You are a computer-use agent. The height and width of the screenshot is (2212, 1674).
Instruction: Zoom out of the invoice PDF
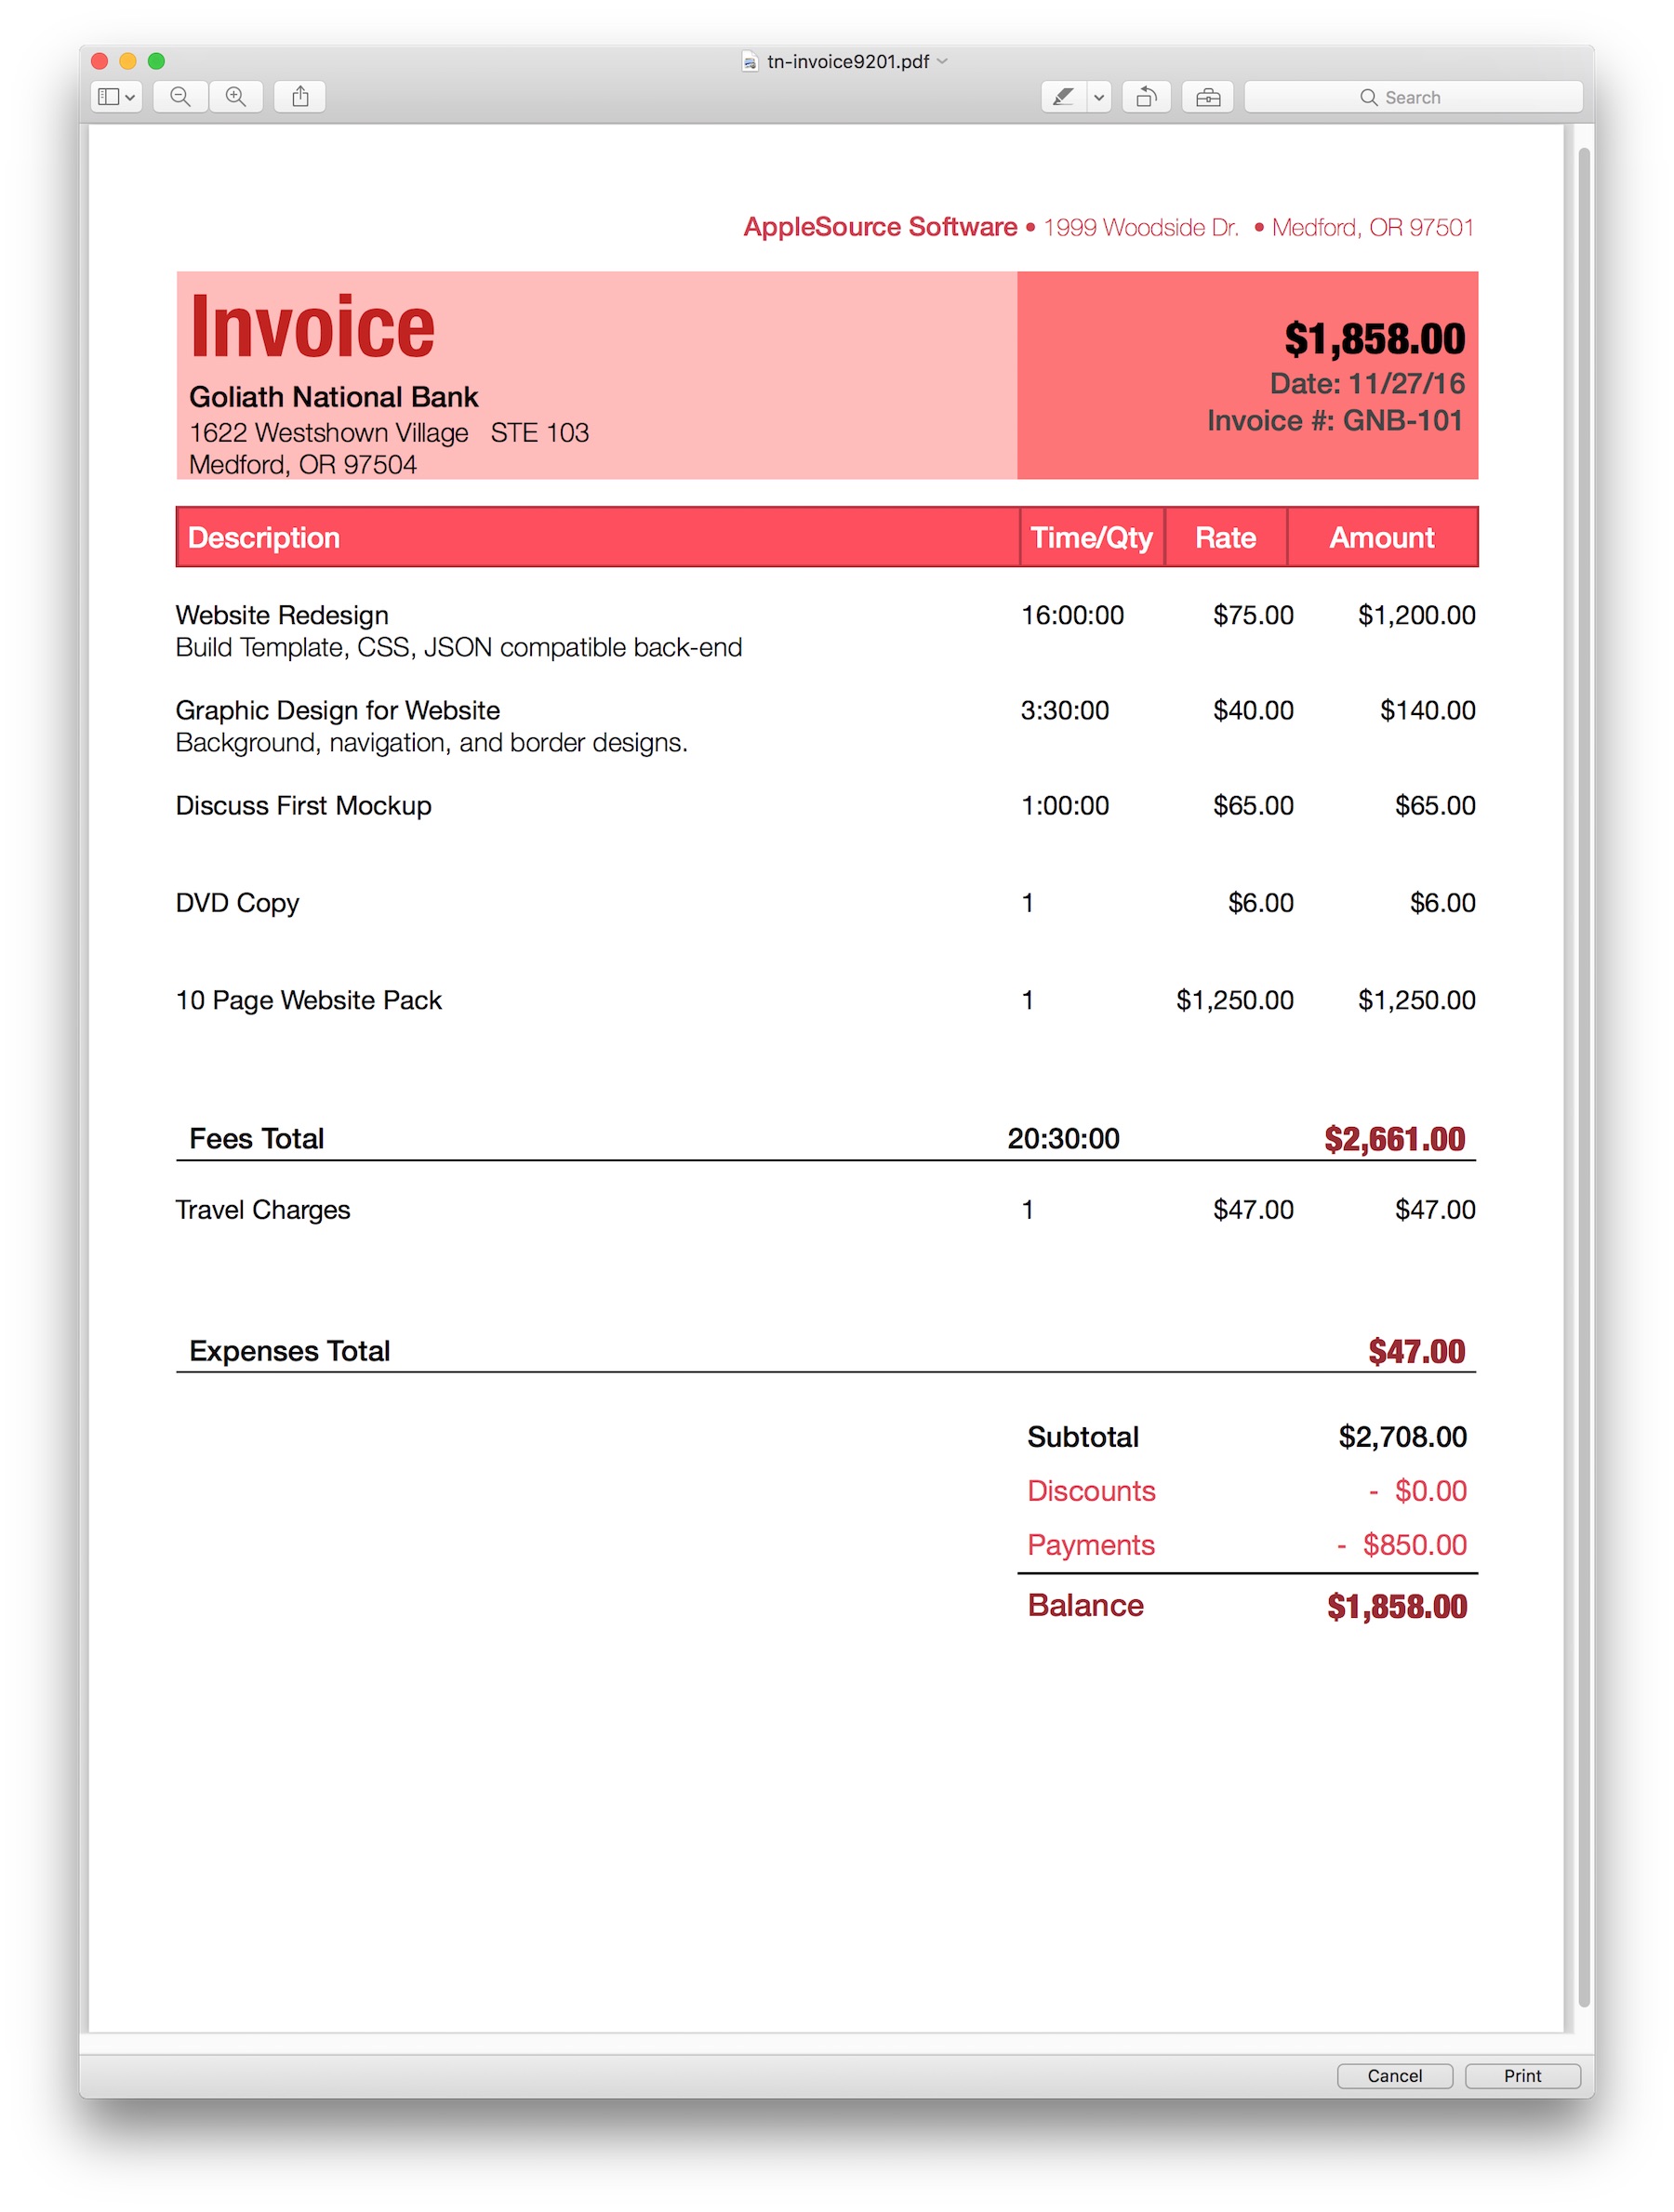[x=180, y=97]
